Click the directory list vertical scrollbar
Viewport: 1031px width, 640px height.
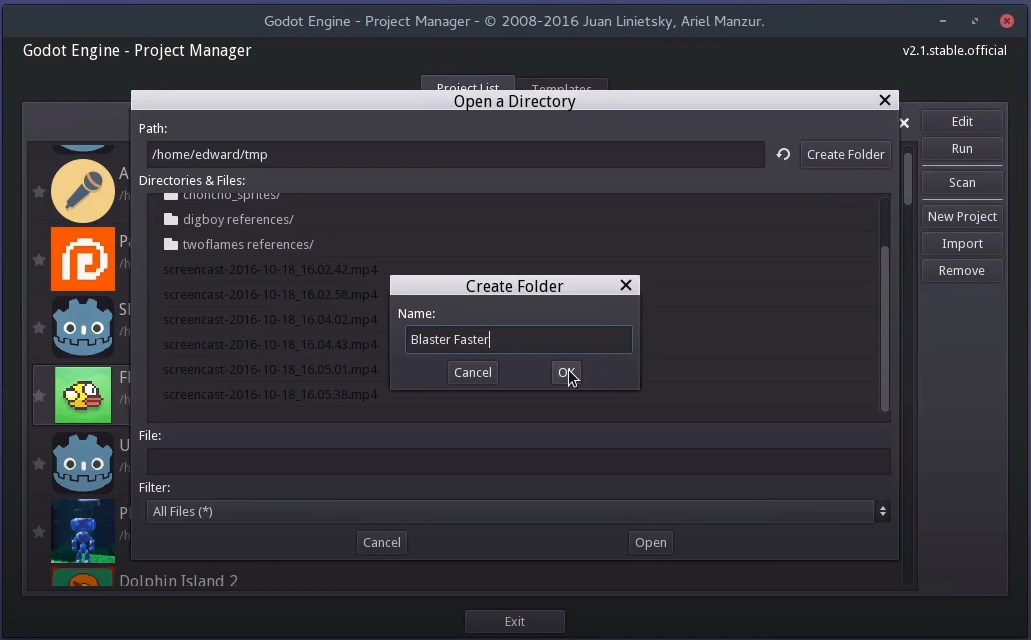(884, 328)
